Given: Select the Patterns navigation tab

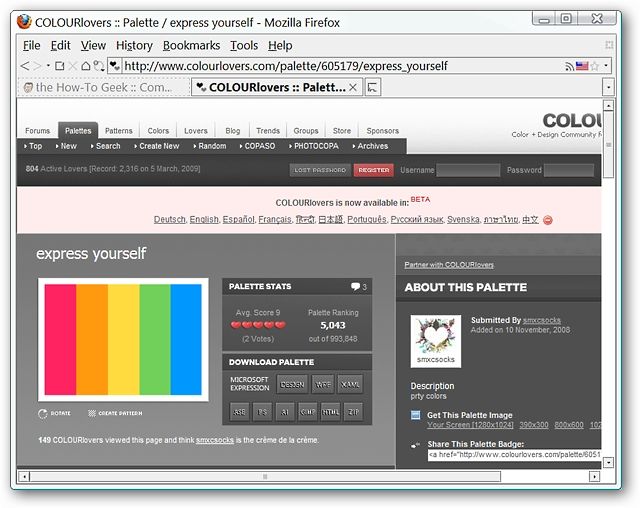Looking at the screenshot, I should click(x=119, y=131).
